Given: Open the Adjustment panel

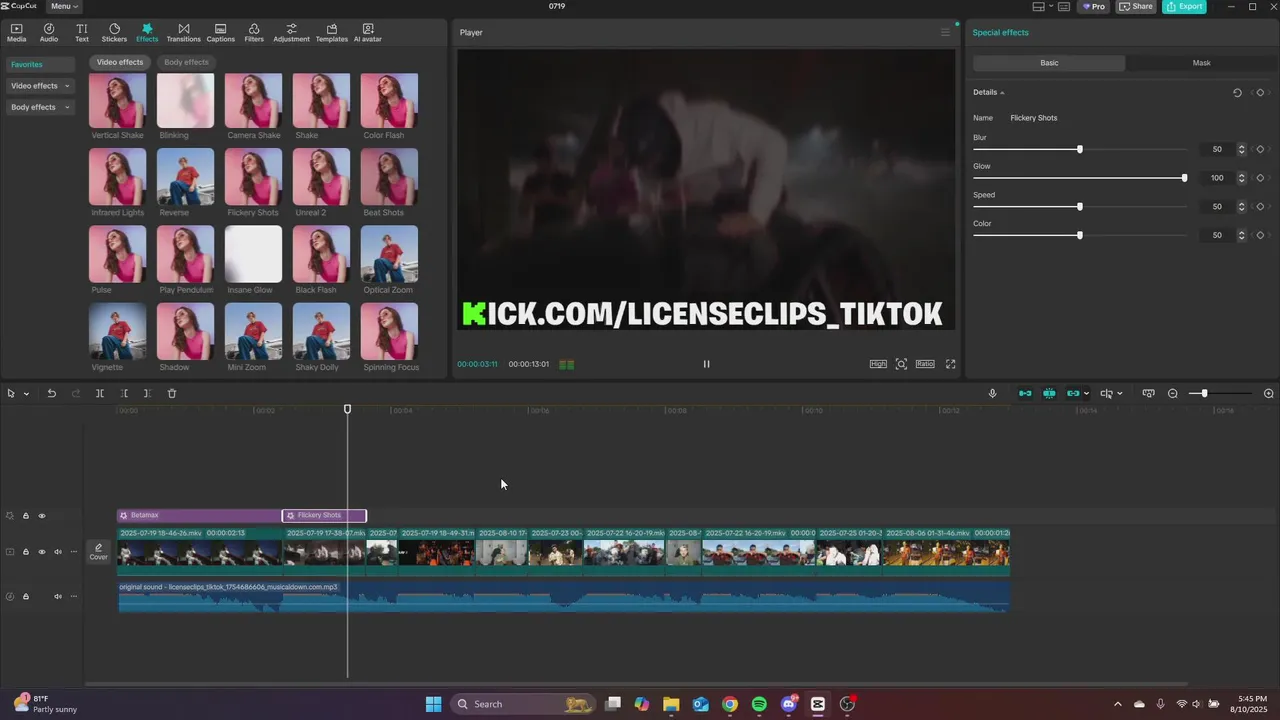Looking at the screenshot, I should click(291, 33).
